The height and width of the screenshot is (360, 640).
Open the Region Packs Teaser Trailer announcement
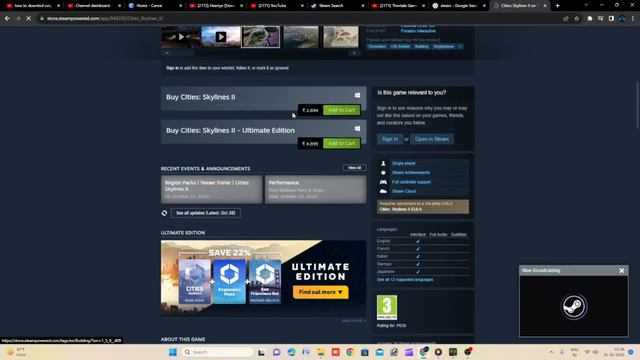[211, 189]
